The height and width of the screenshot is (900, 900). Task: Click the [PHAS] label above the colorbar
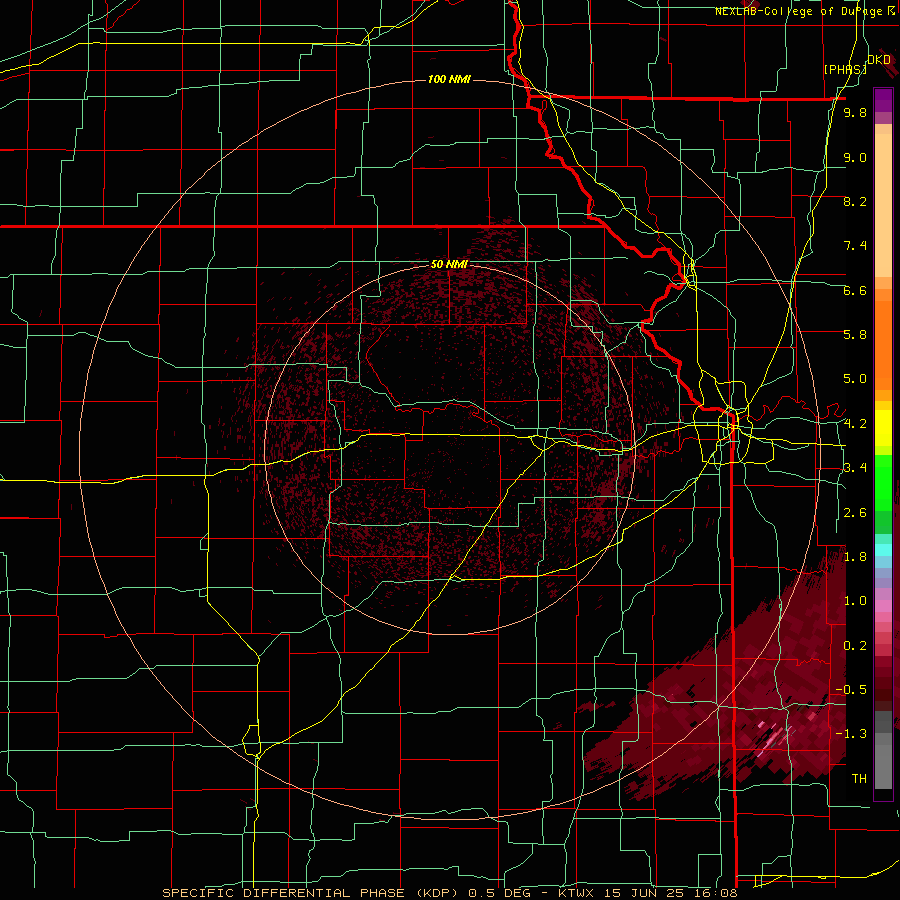point(845,69)
